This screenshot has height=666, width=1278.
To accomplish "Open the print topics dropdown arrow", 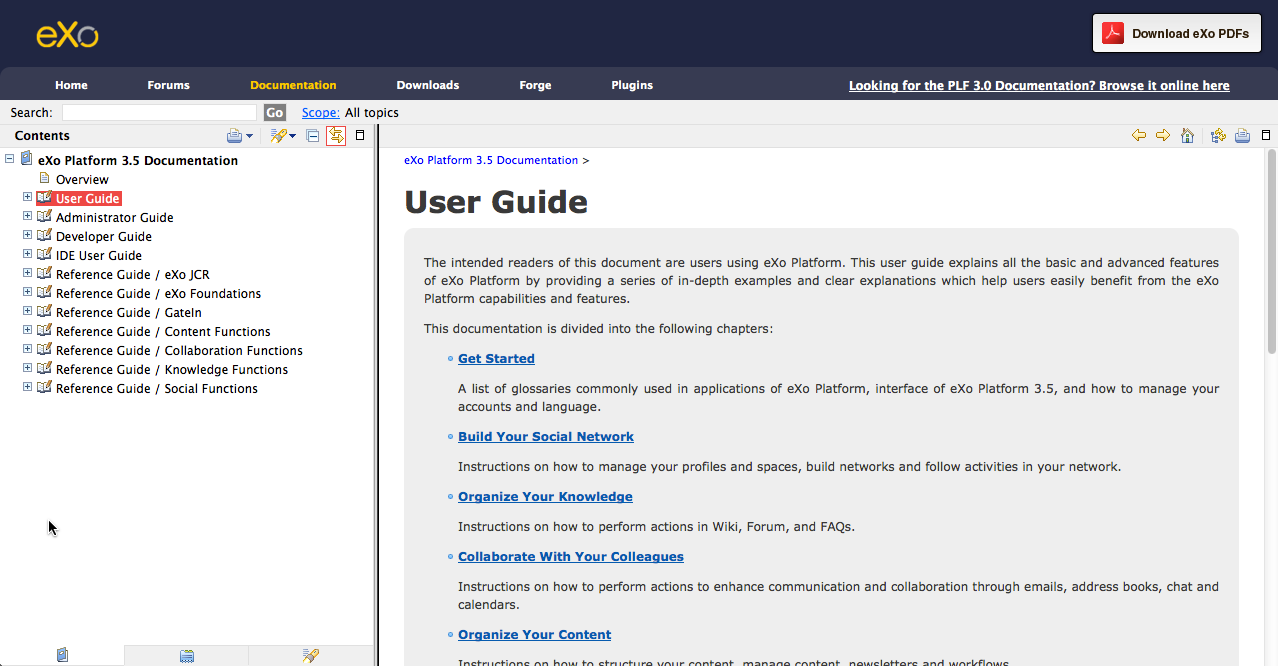I will tap(250, 136).
